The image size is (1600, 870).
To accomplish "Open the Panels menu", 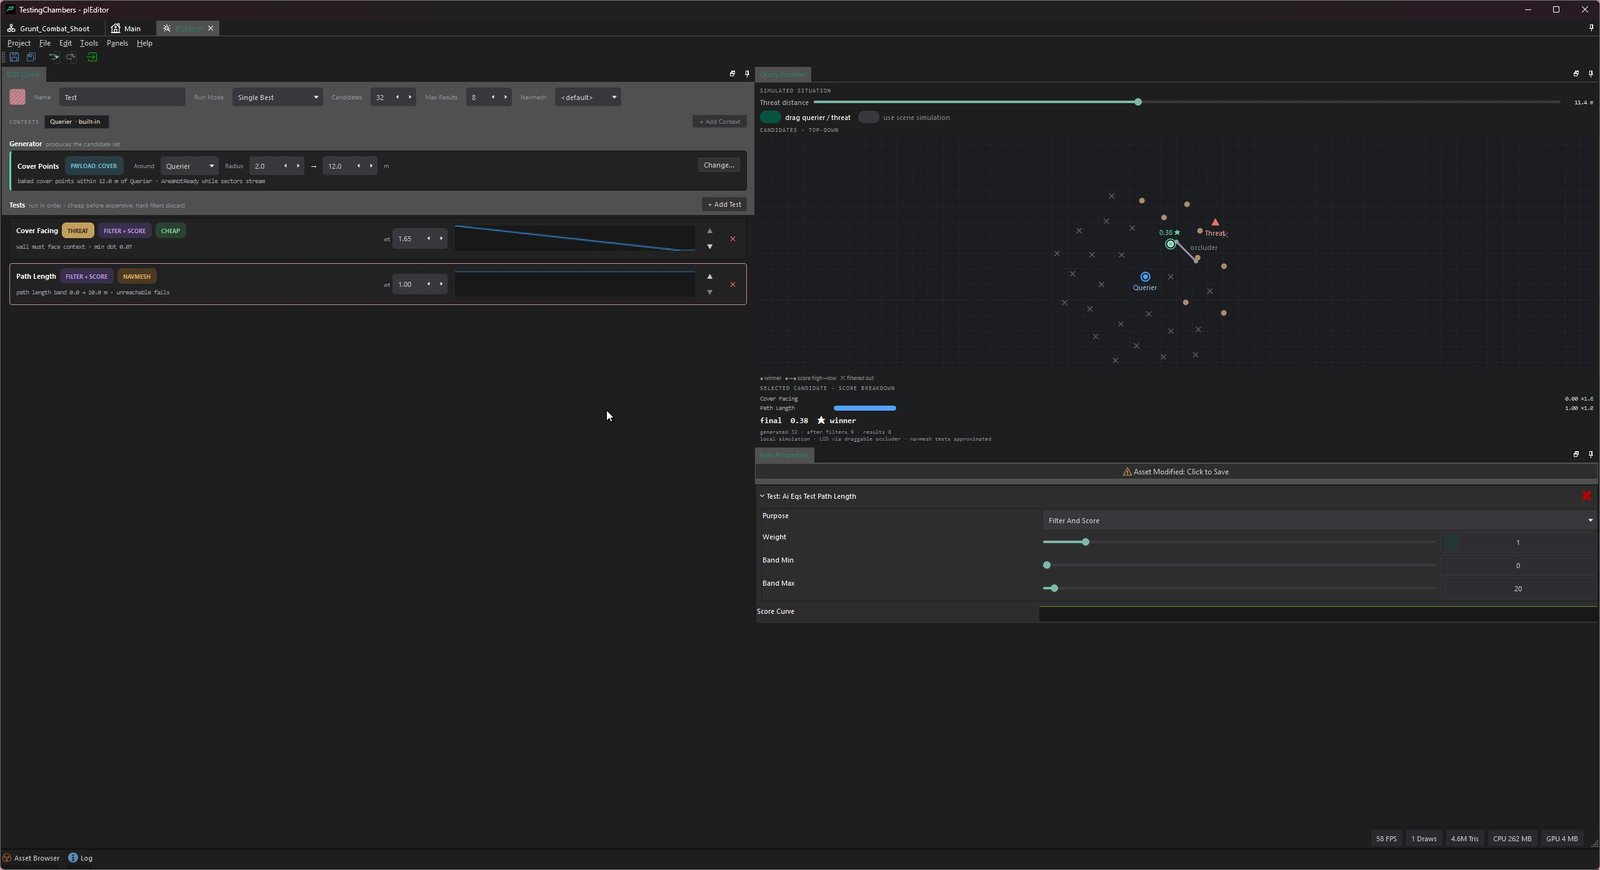I will point(117,43).
